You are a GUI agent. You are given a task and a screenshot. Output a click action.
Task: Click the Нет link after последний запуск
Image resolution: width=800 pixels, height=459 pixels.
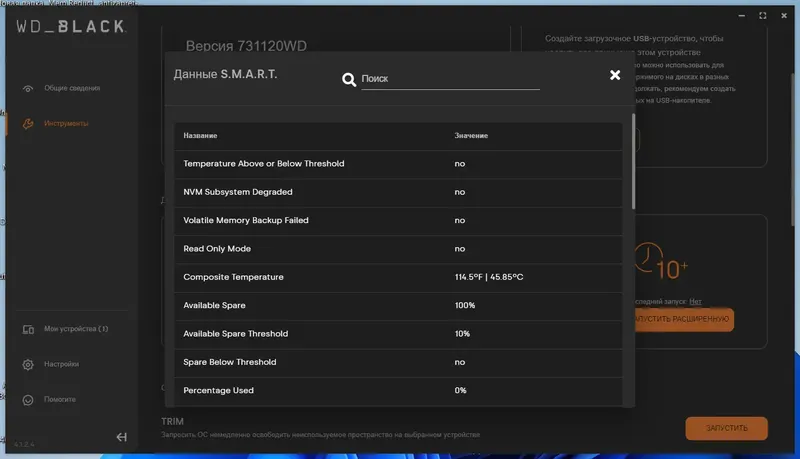pyautogui.click(x=696, y=301)
